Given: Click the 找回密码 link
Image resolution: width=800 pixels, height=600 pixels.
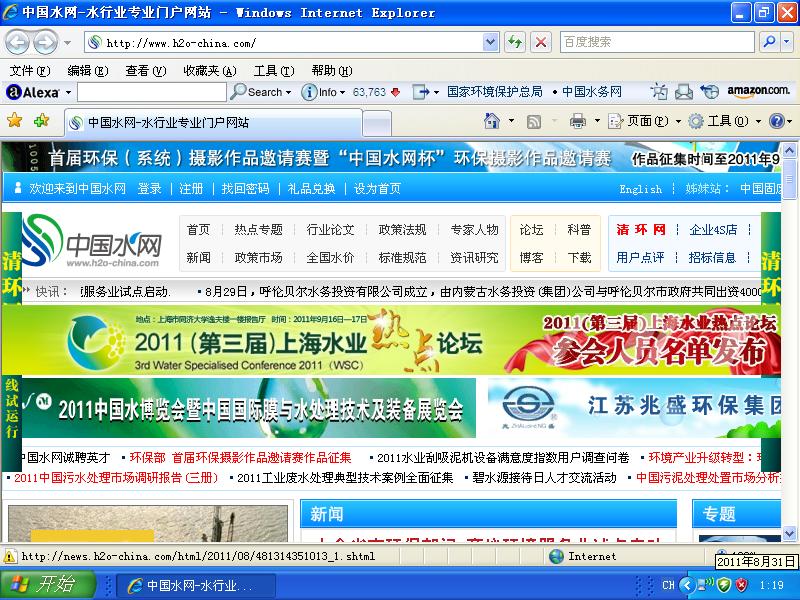Looking at the screenshot, I should [245, 189].
